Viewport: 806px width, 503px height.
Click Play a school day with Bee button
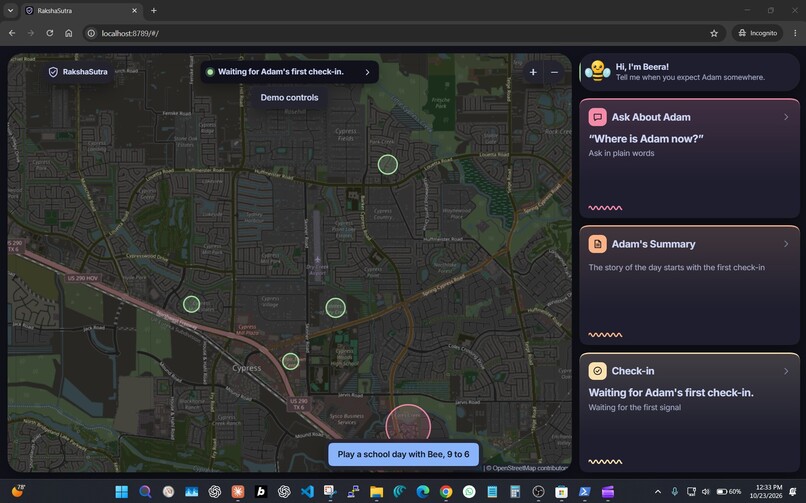[404, 454]
